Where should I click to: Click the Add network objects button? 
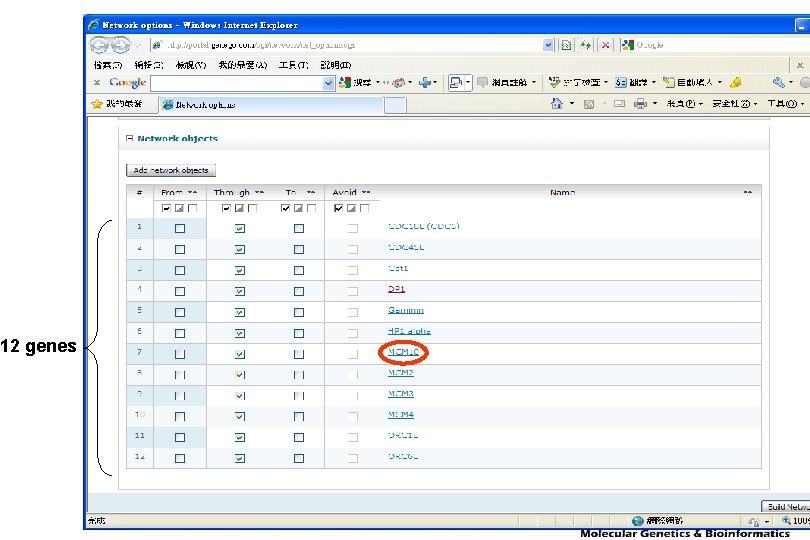pyautogui.click(x=170, y=171)
